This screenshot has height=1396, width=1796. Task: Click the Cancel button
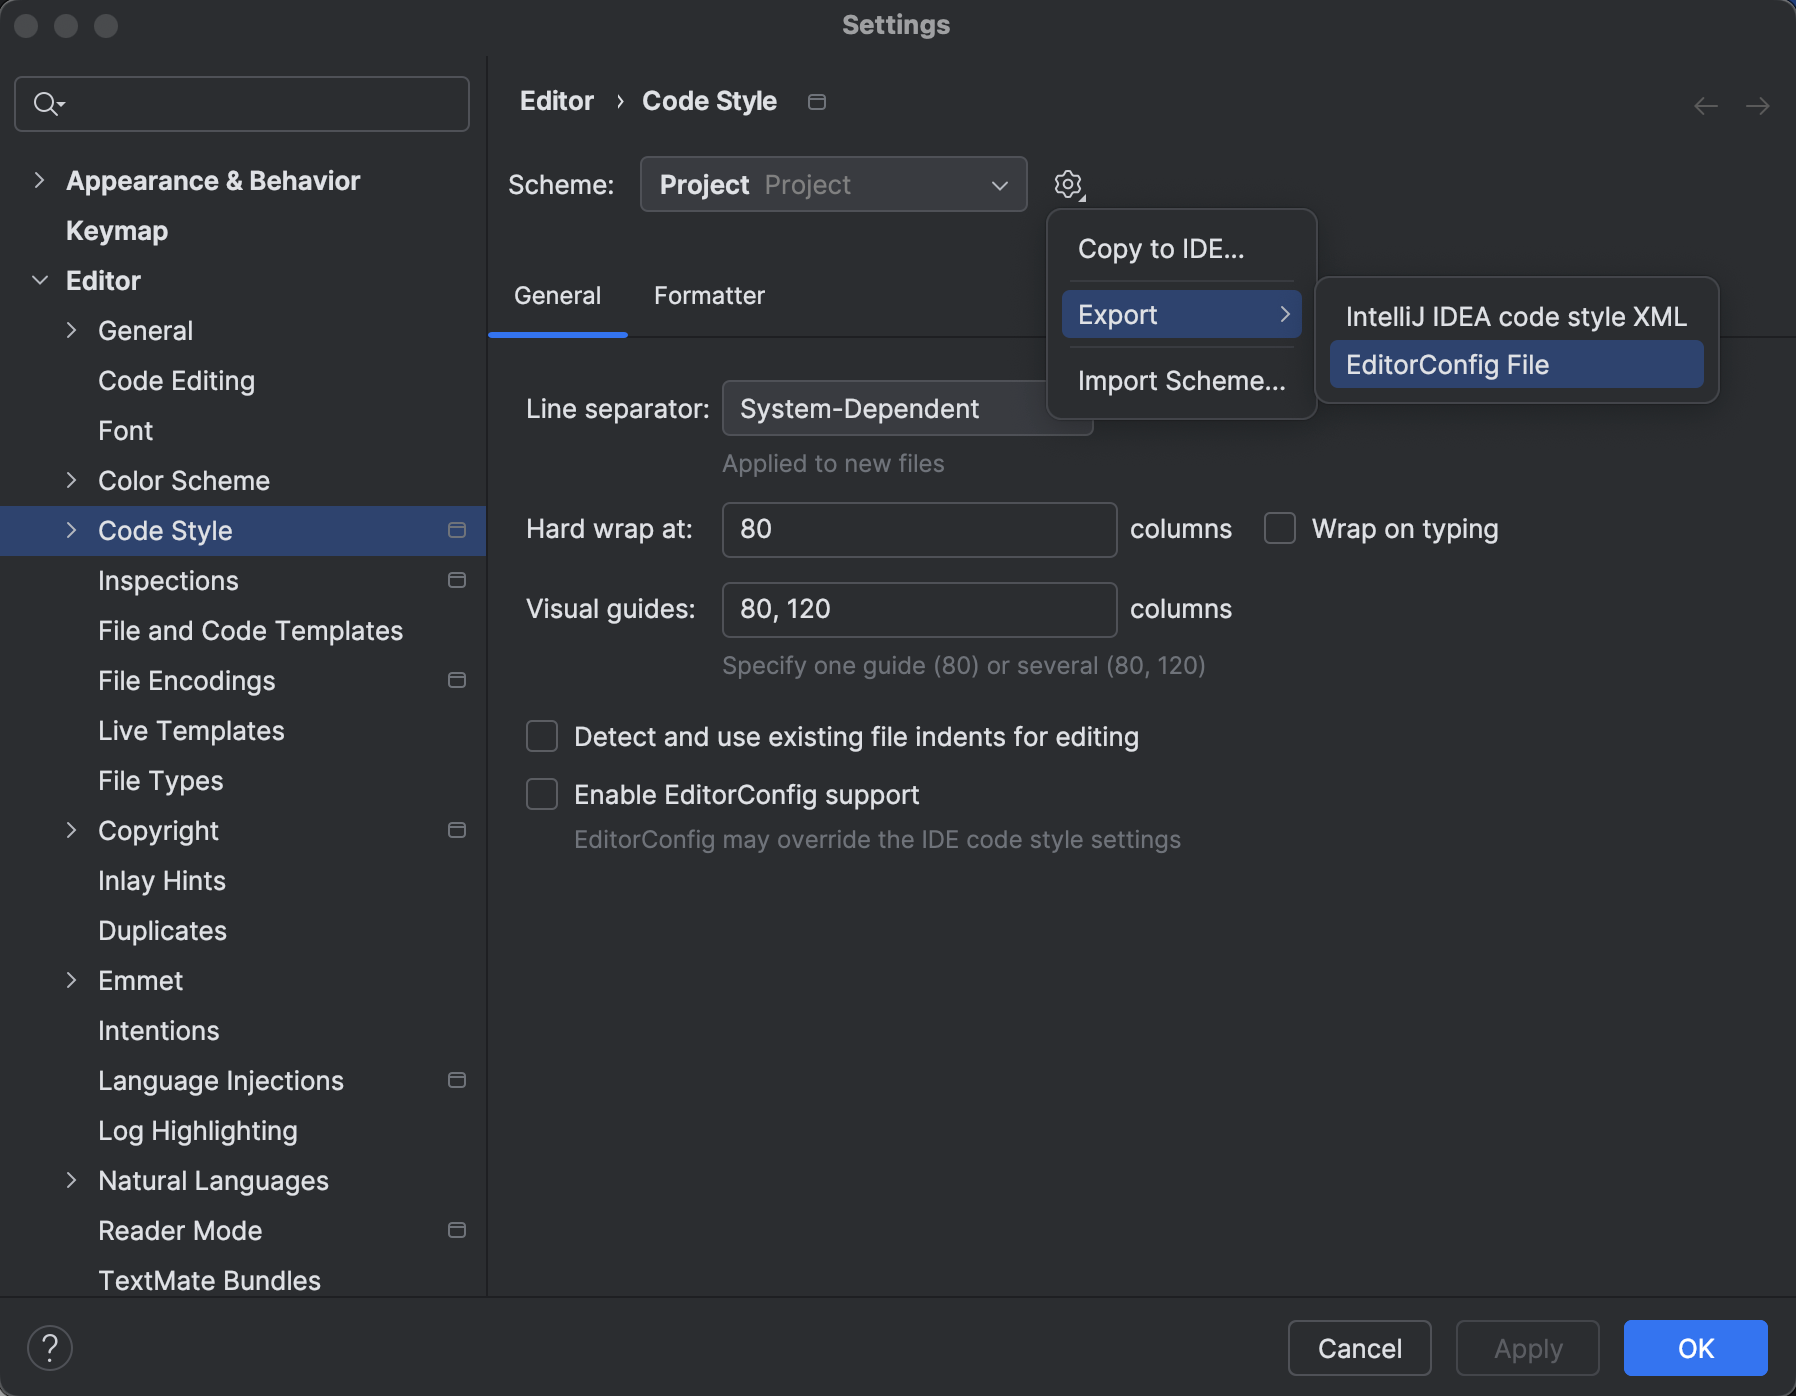pos(1360,1348)
